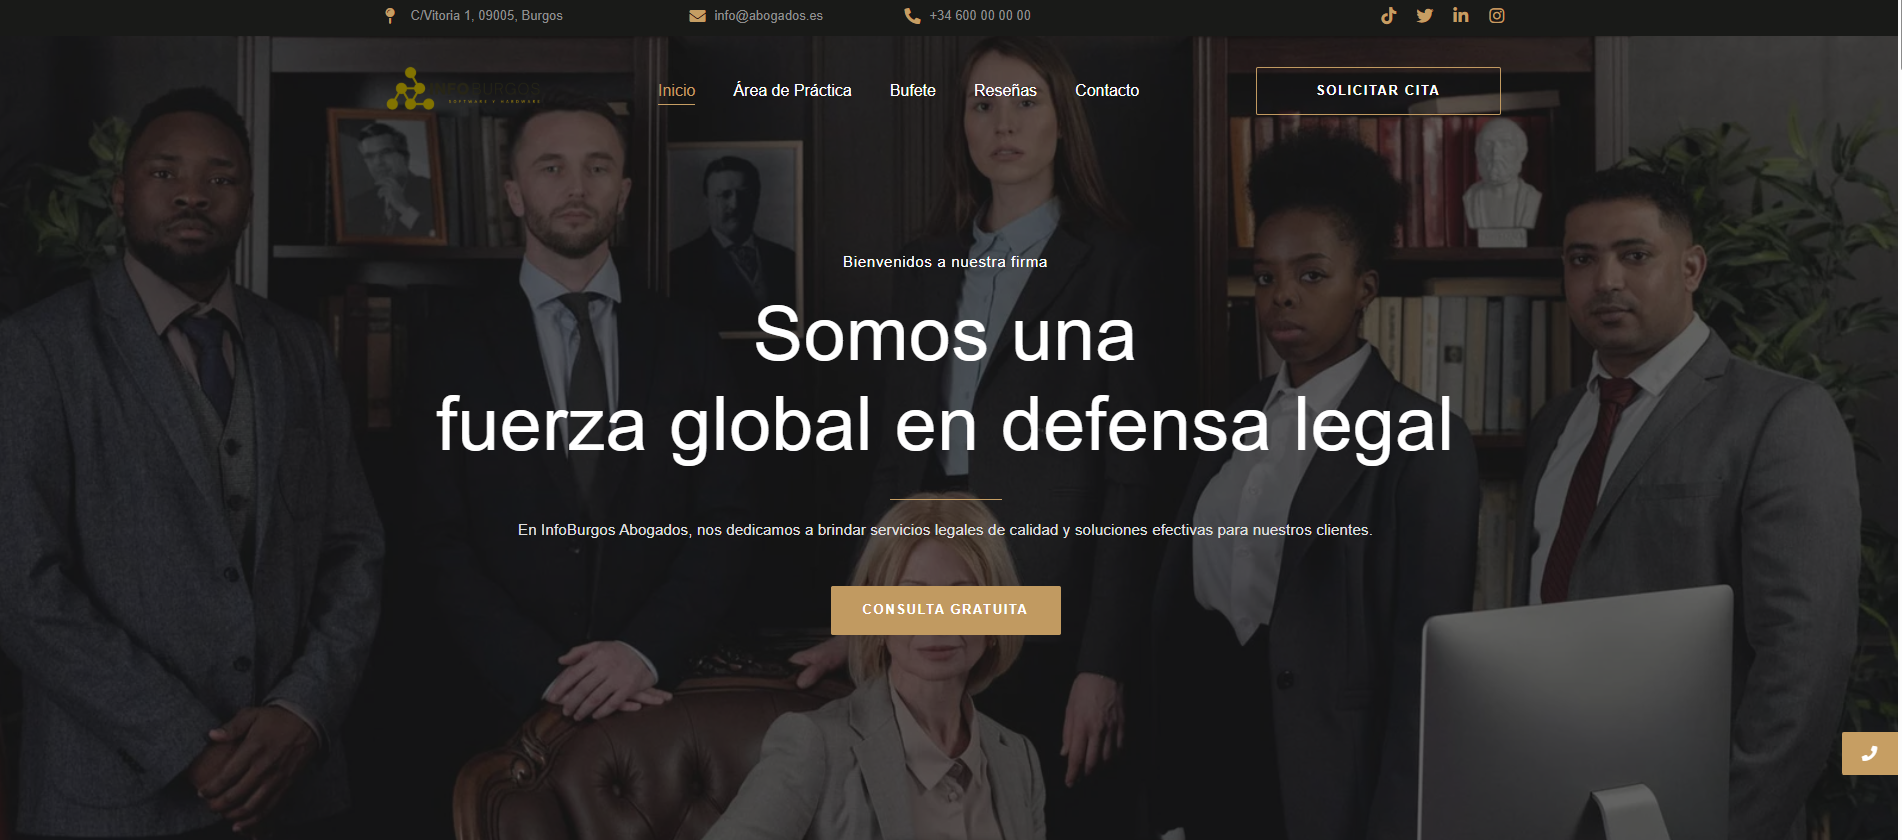Click the floating phone call button

click(1869, 754)
